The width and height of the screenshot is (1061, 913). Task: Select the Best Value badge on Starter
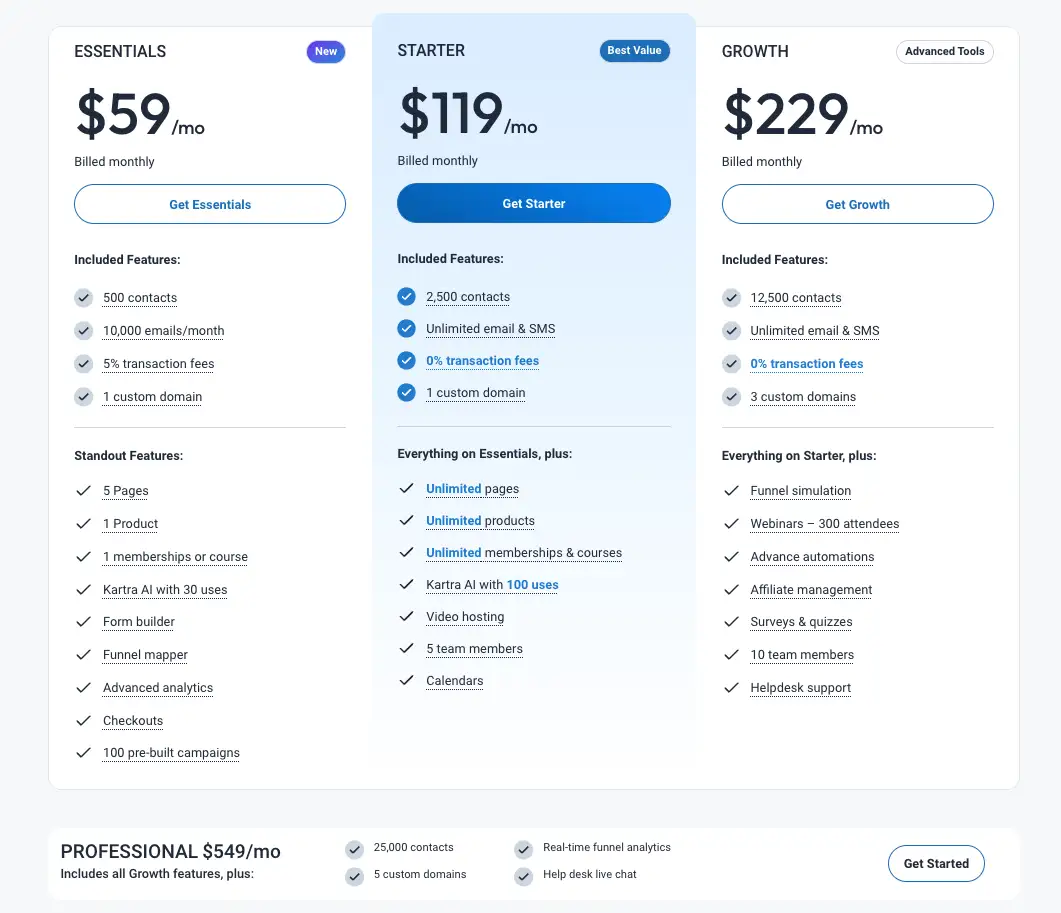[x=634, y=49]
